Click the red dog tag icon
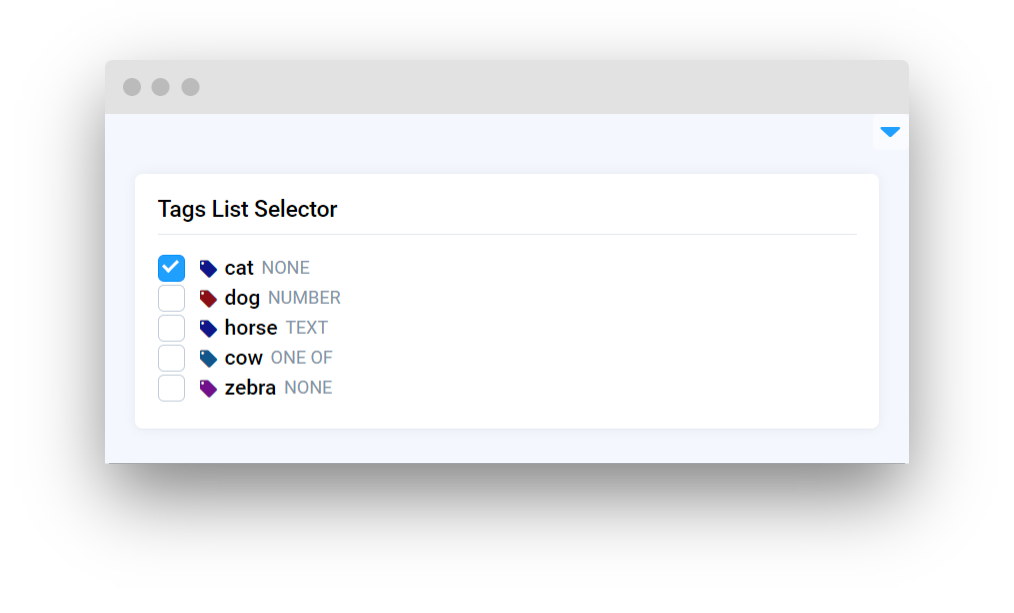 point(208,298)
